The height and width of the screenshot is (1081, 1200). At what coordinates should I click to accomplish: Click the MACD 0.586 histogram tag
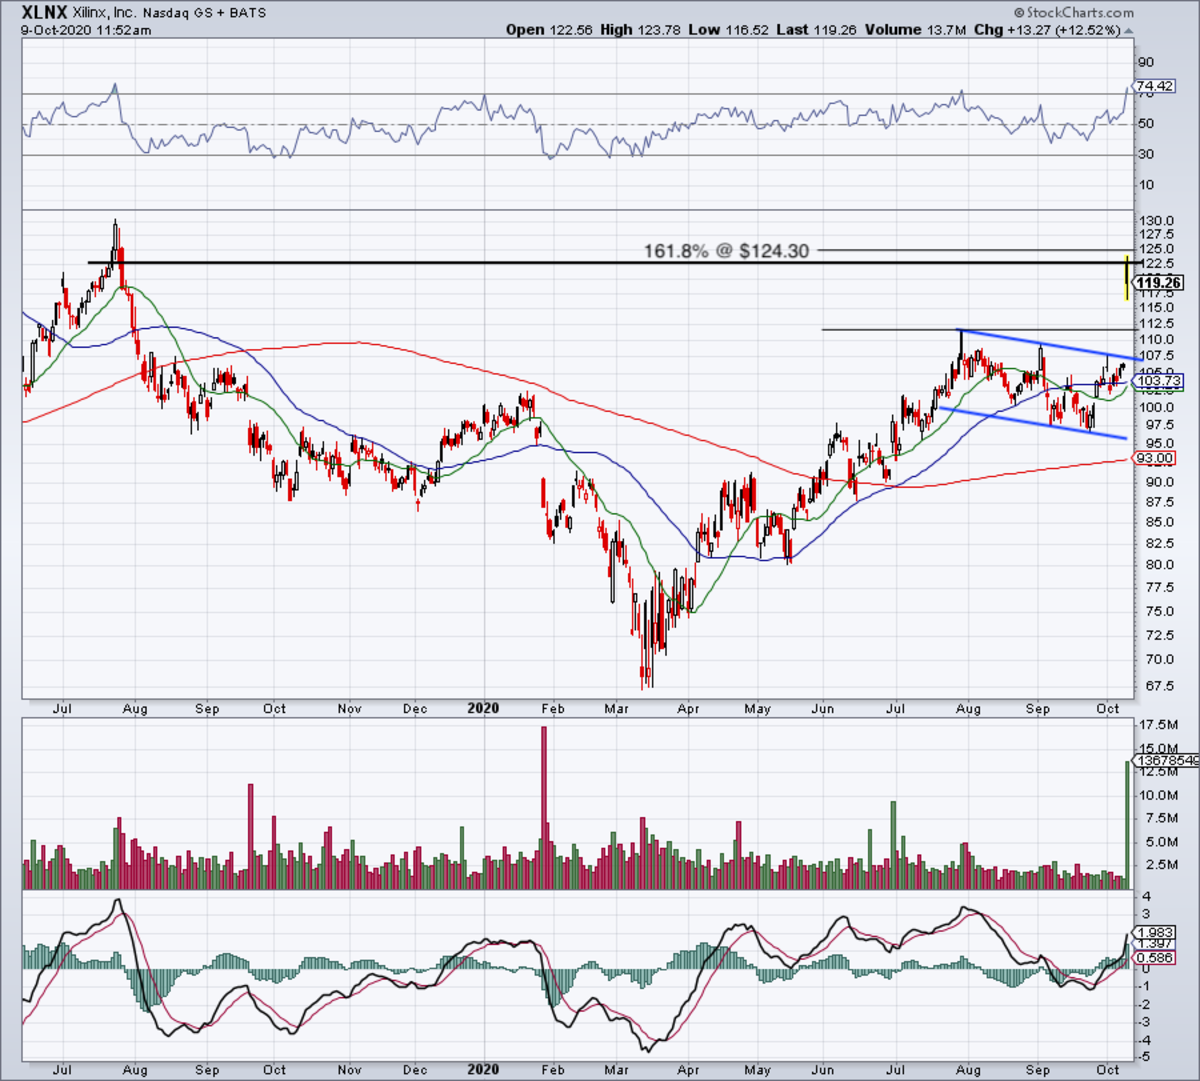click(1155, 958)
